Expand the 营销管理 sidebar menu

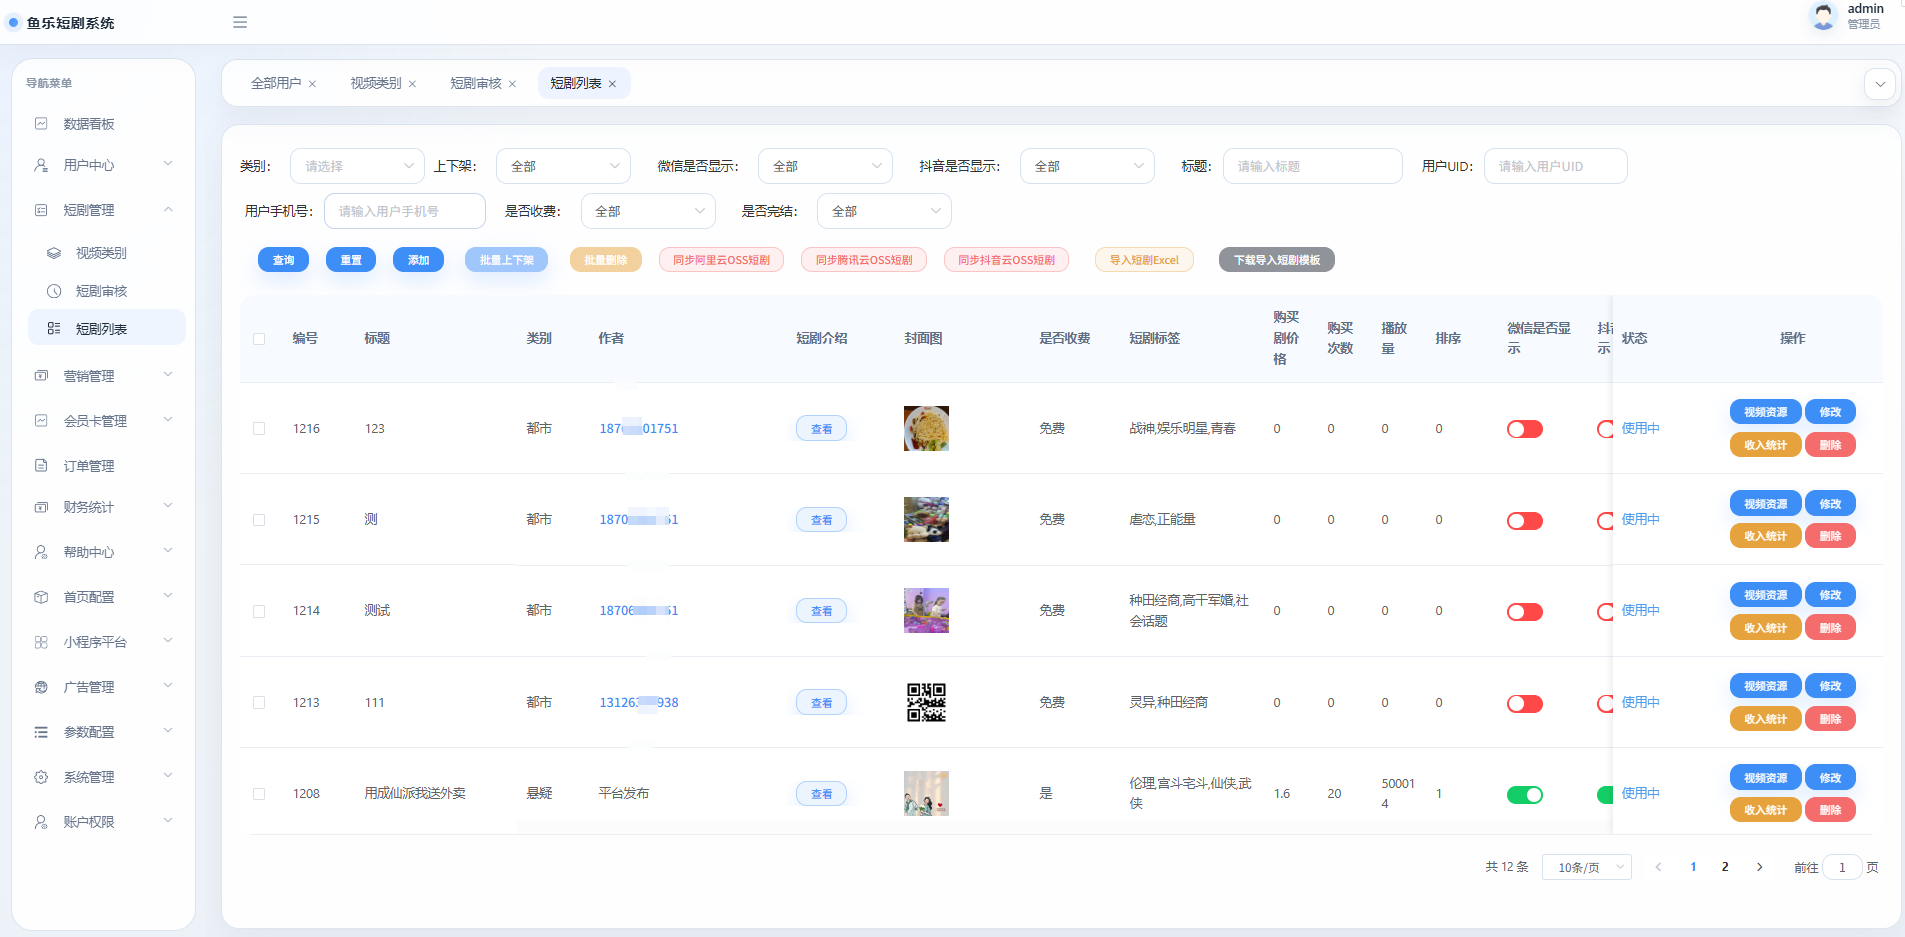click(x=103, y=376)
